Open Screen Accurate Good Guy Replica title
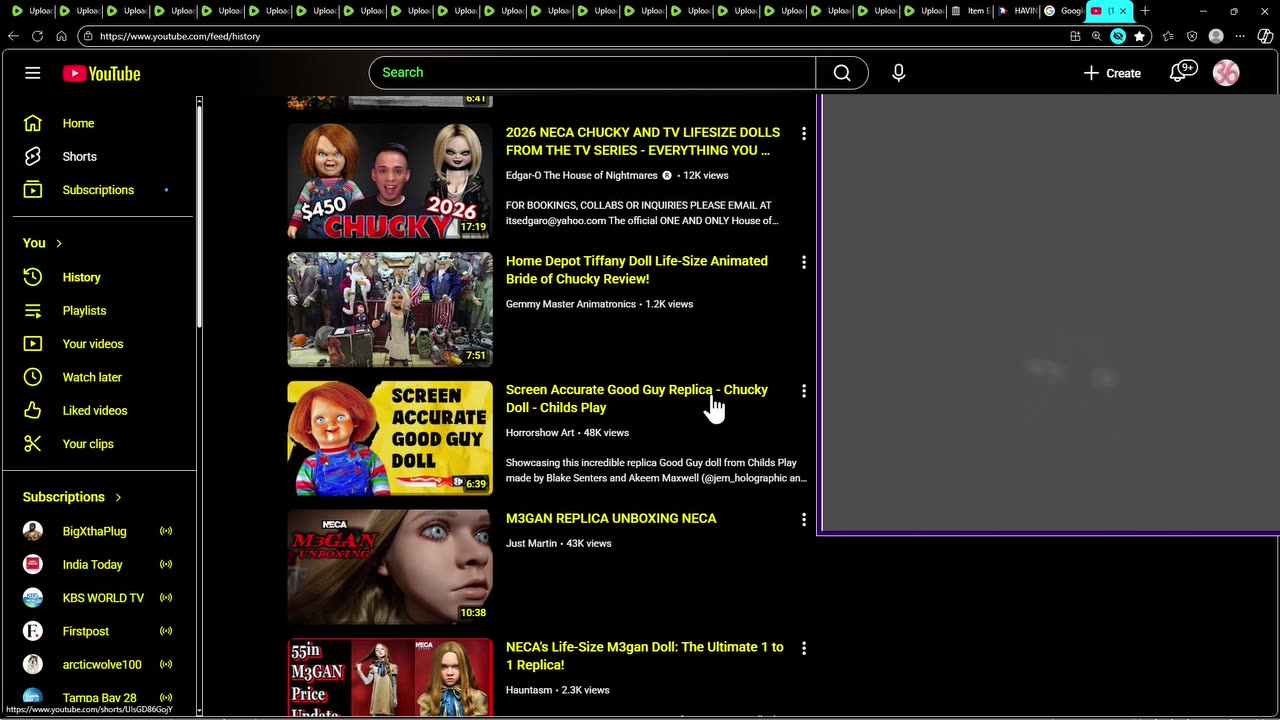Viewport: 1280px width, 720px height. coord(637,399)
